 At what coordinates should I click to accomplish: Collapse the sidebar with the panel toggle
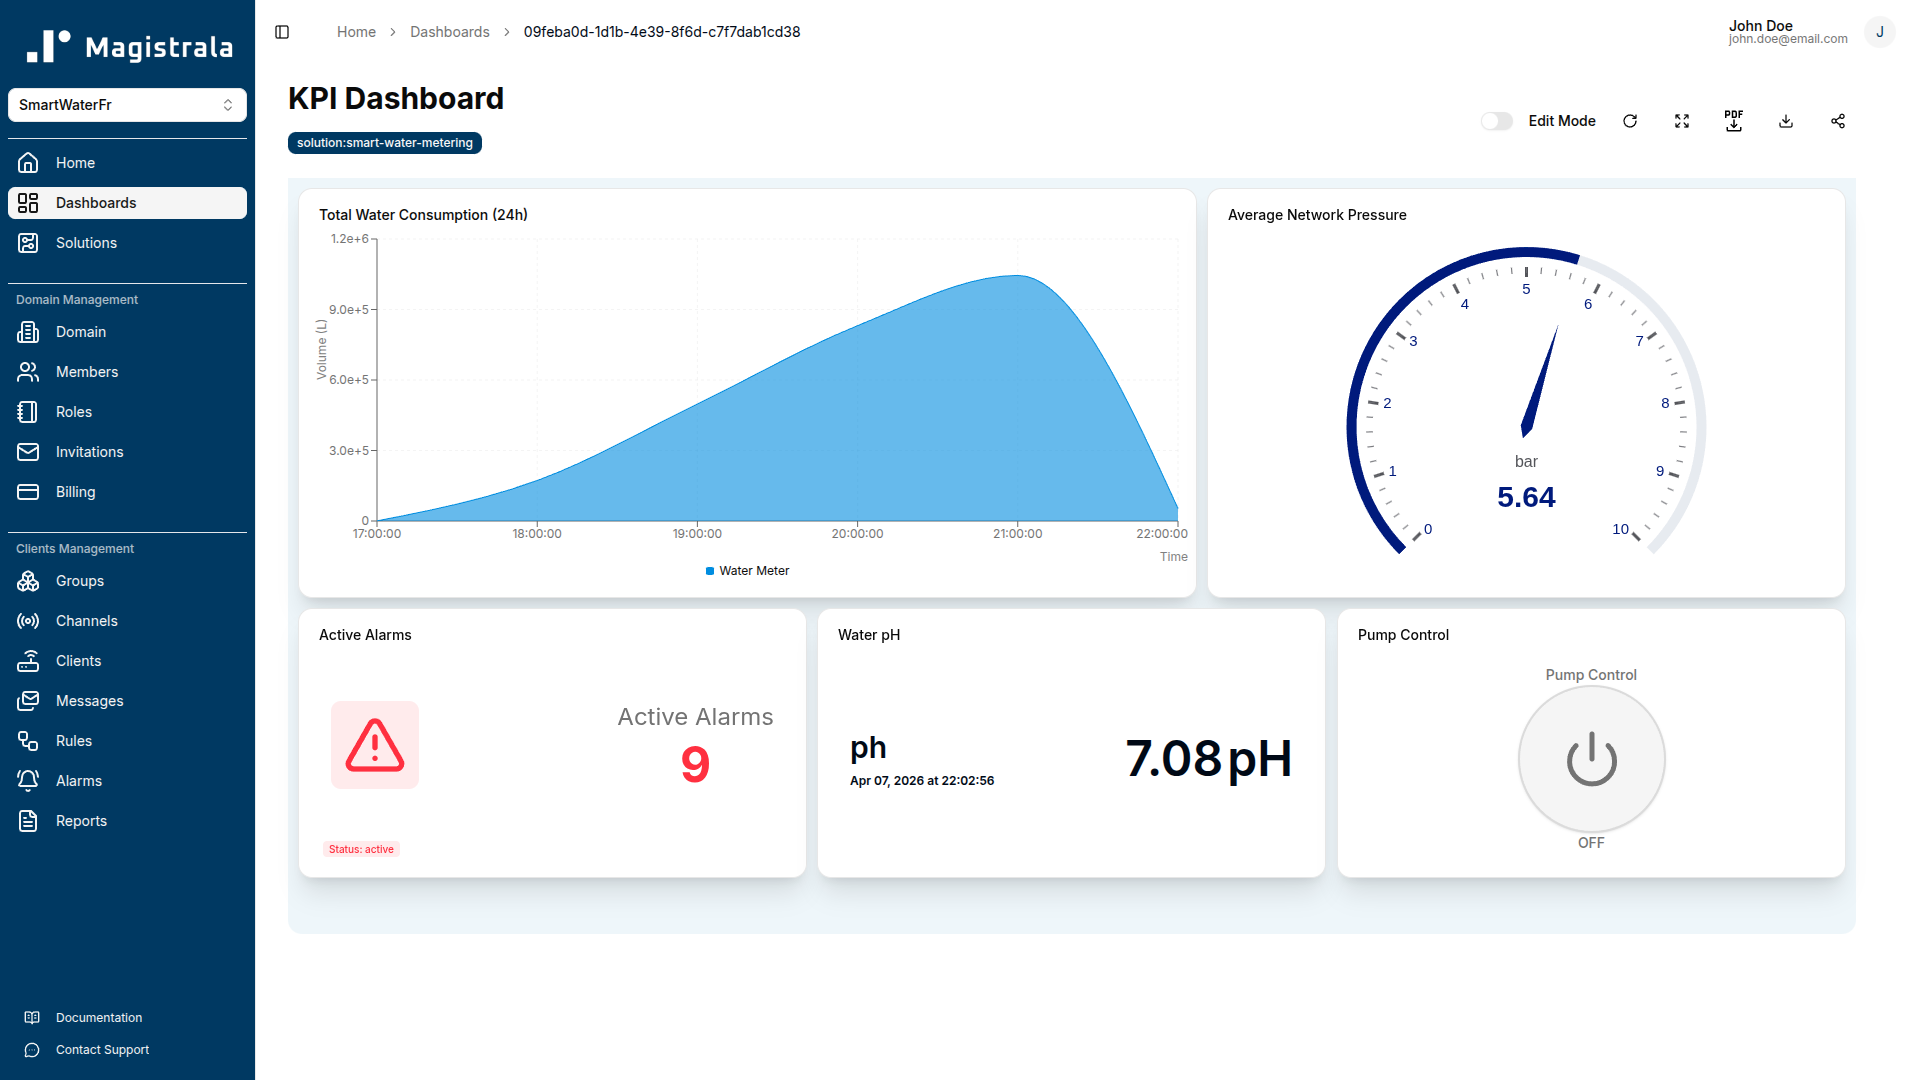(x=281, y=31)
